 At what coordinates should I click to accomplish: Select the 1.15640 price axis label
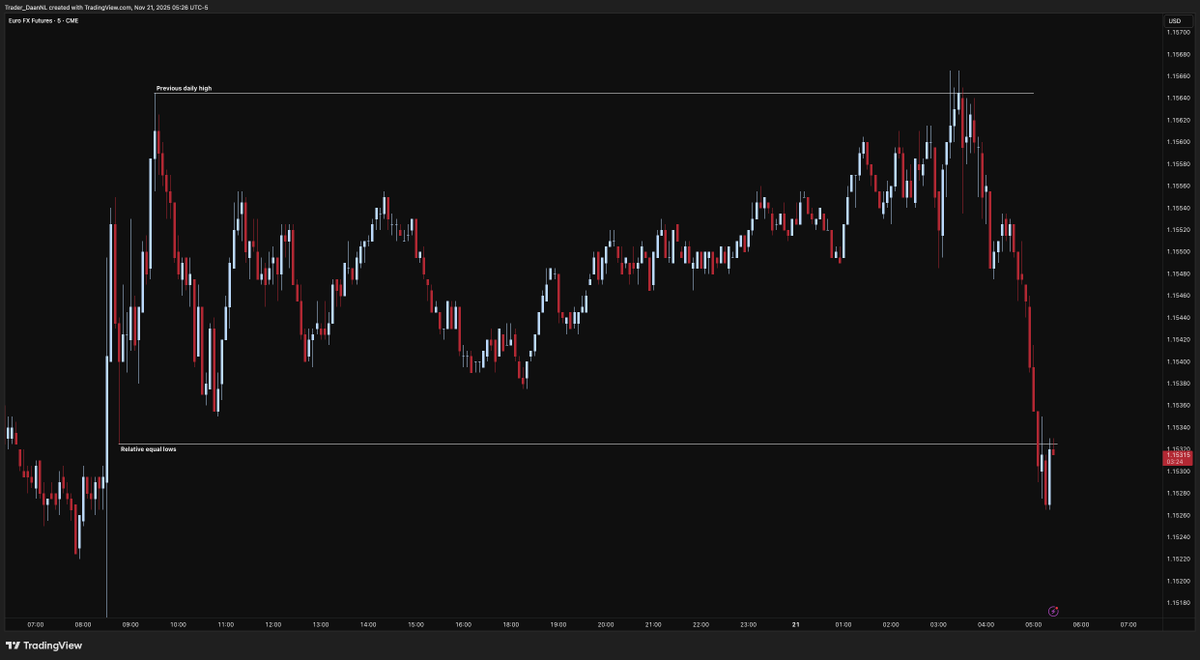coord(1178,98)
